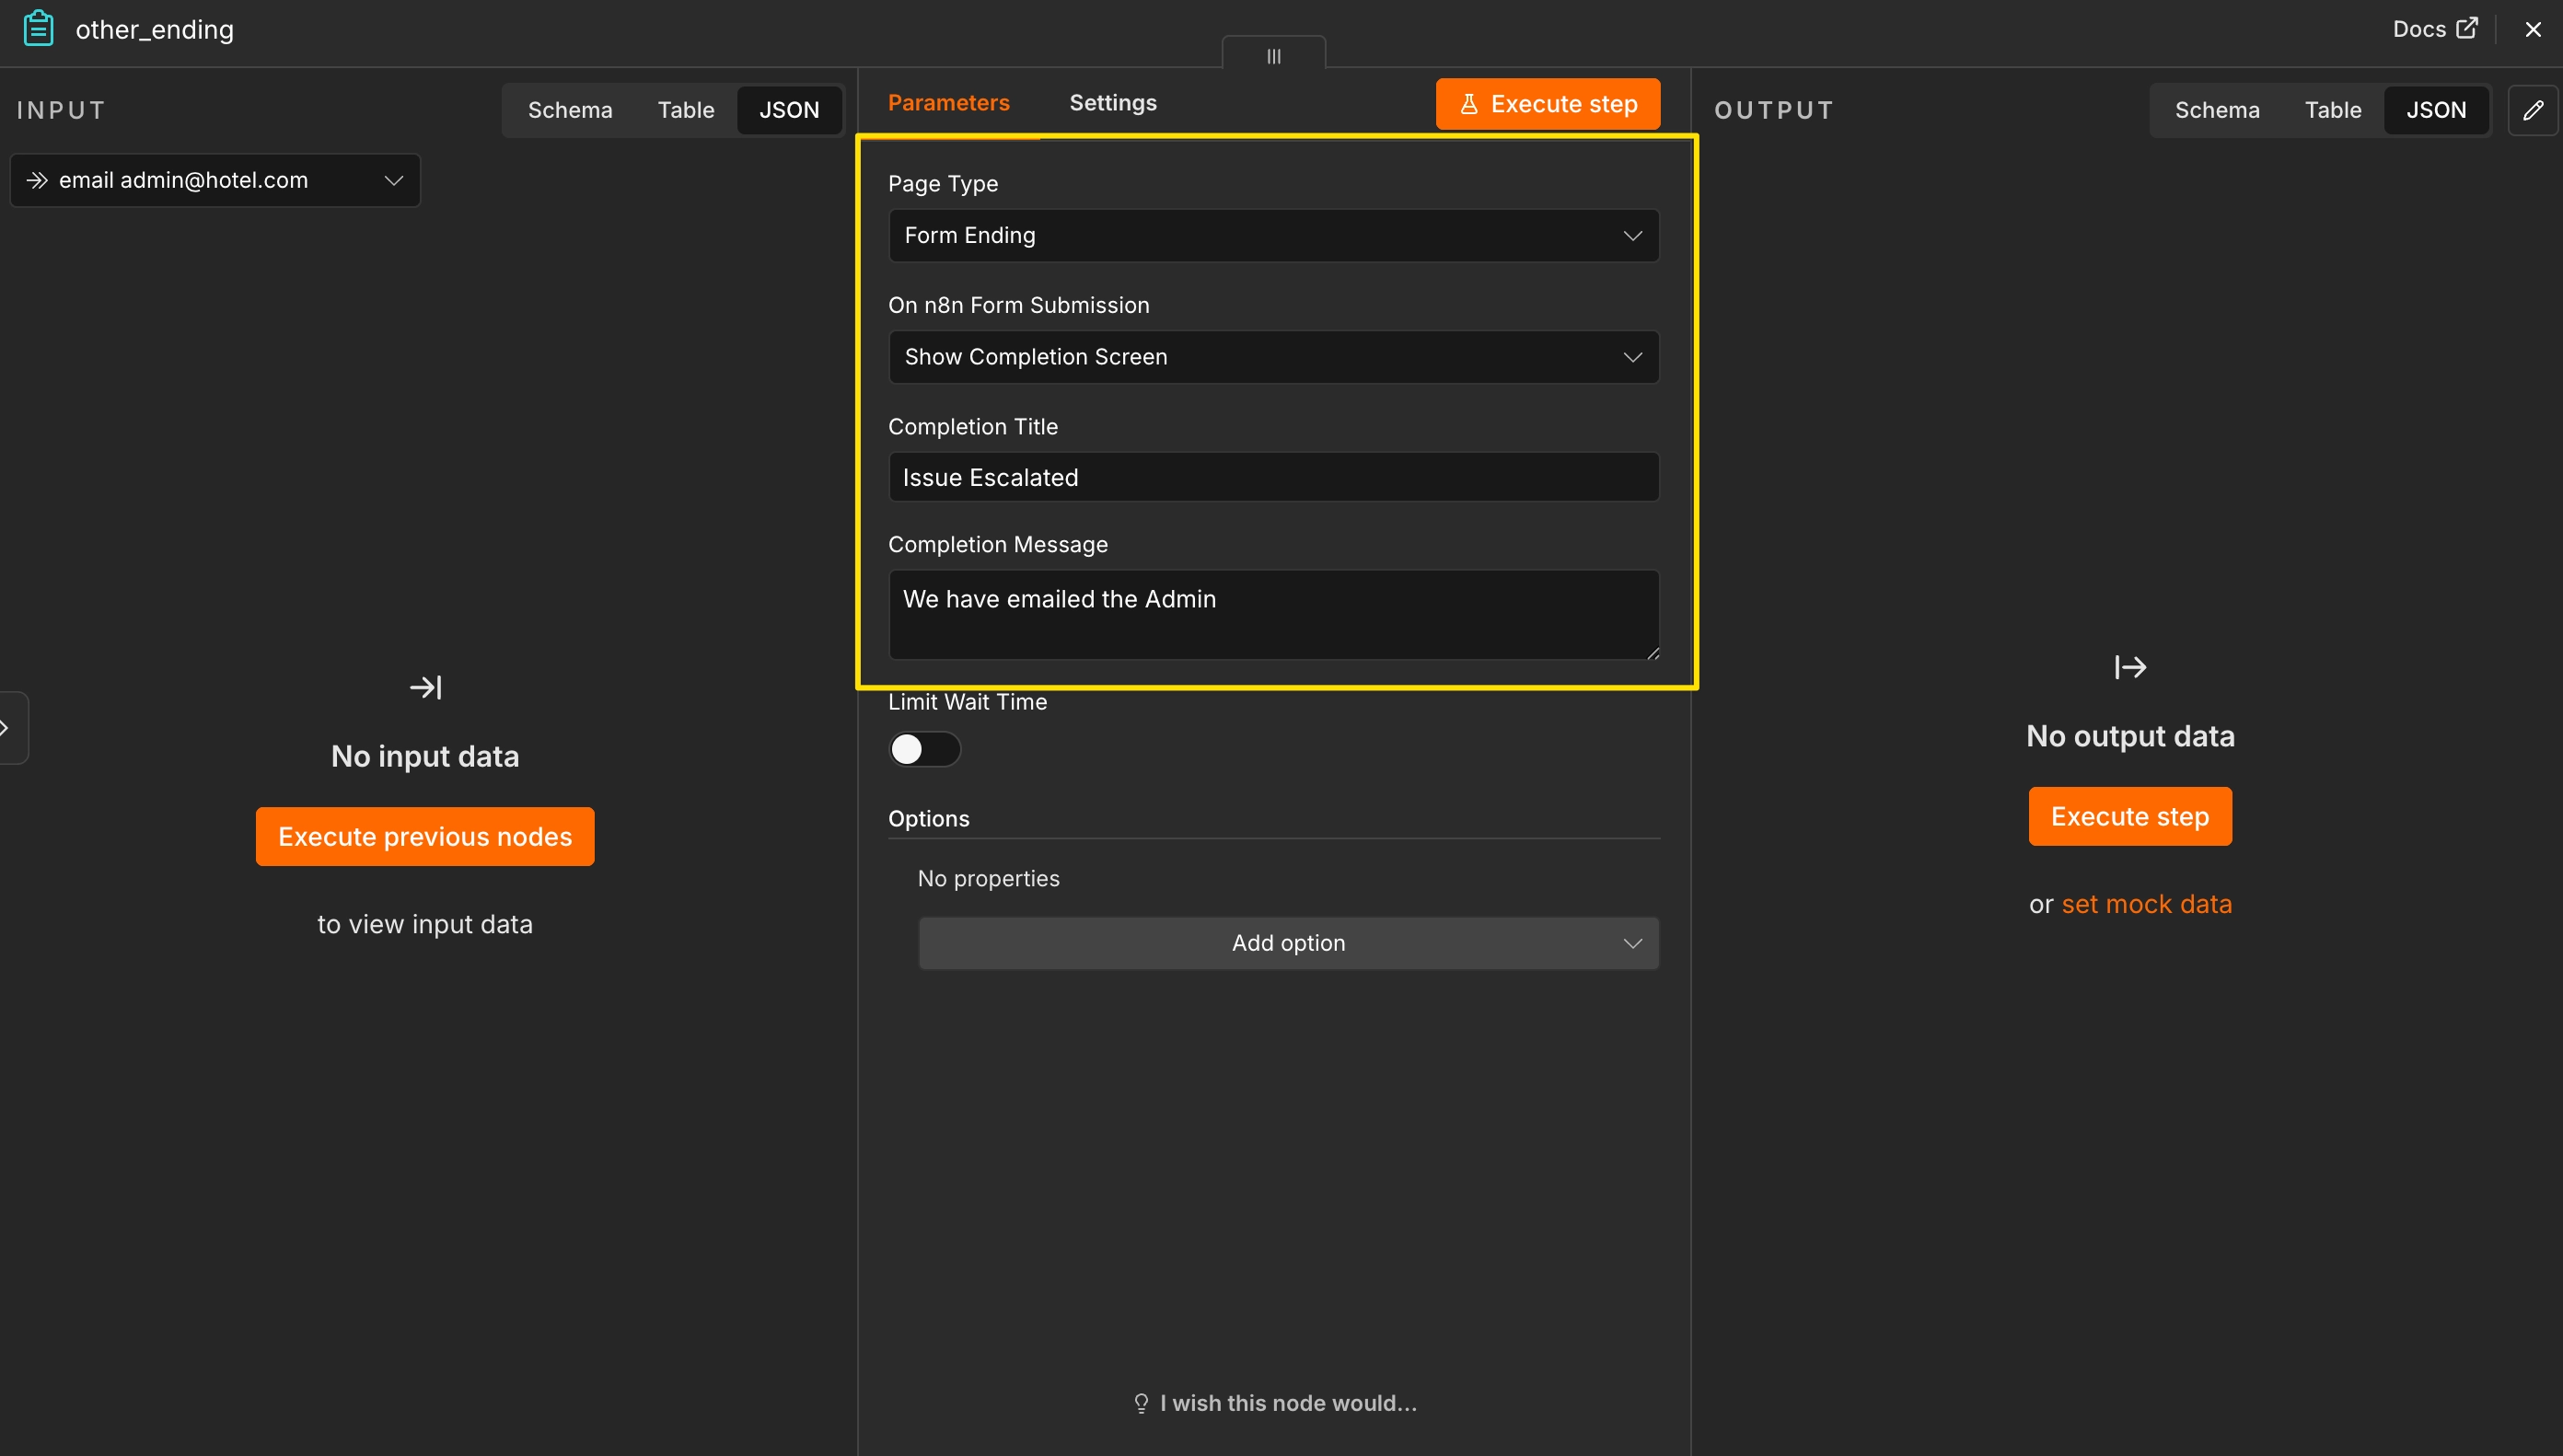Click the top Execute step button
2563x1456 pixels.
pyautogui.click(x=1548, y=104)
